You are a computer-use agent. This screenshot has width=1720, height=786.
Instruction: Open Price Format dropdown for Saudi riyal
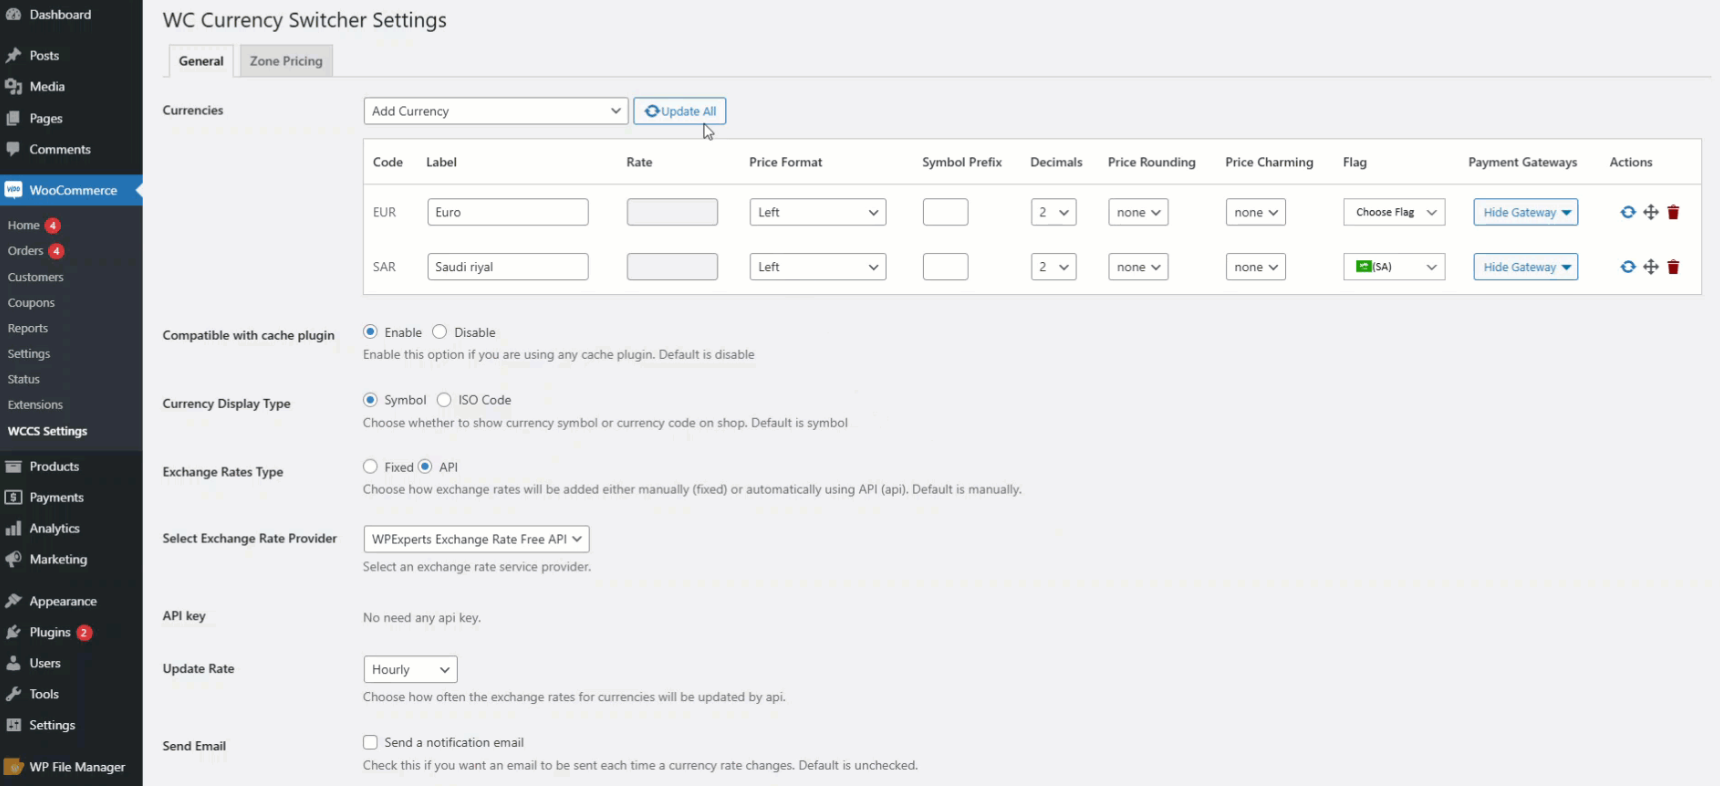point(817,267)
